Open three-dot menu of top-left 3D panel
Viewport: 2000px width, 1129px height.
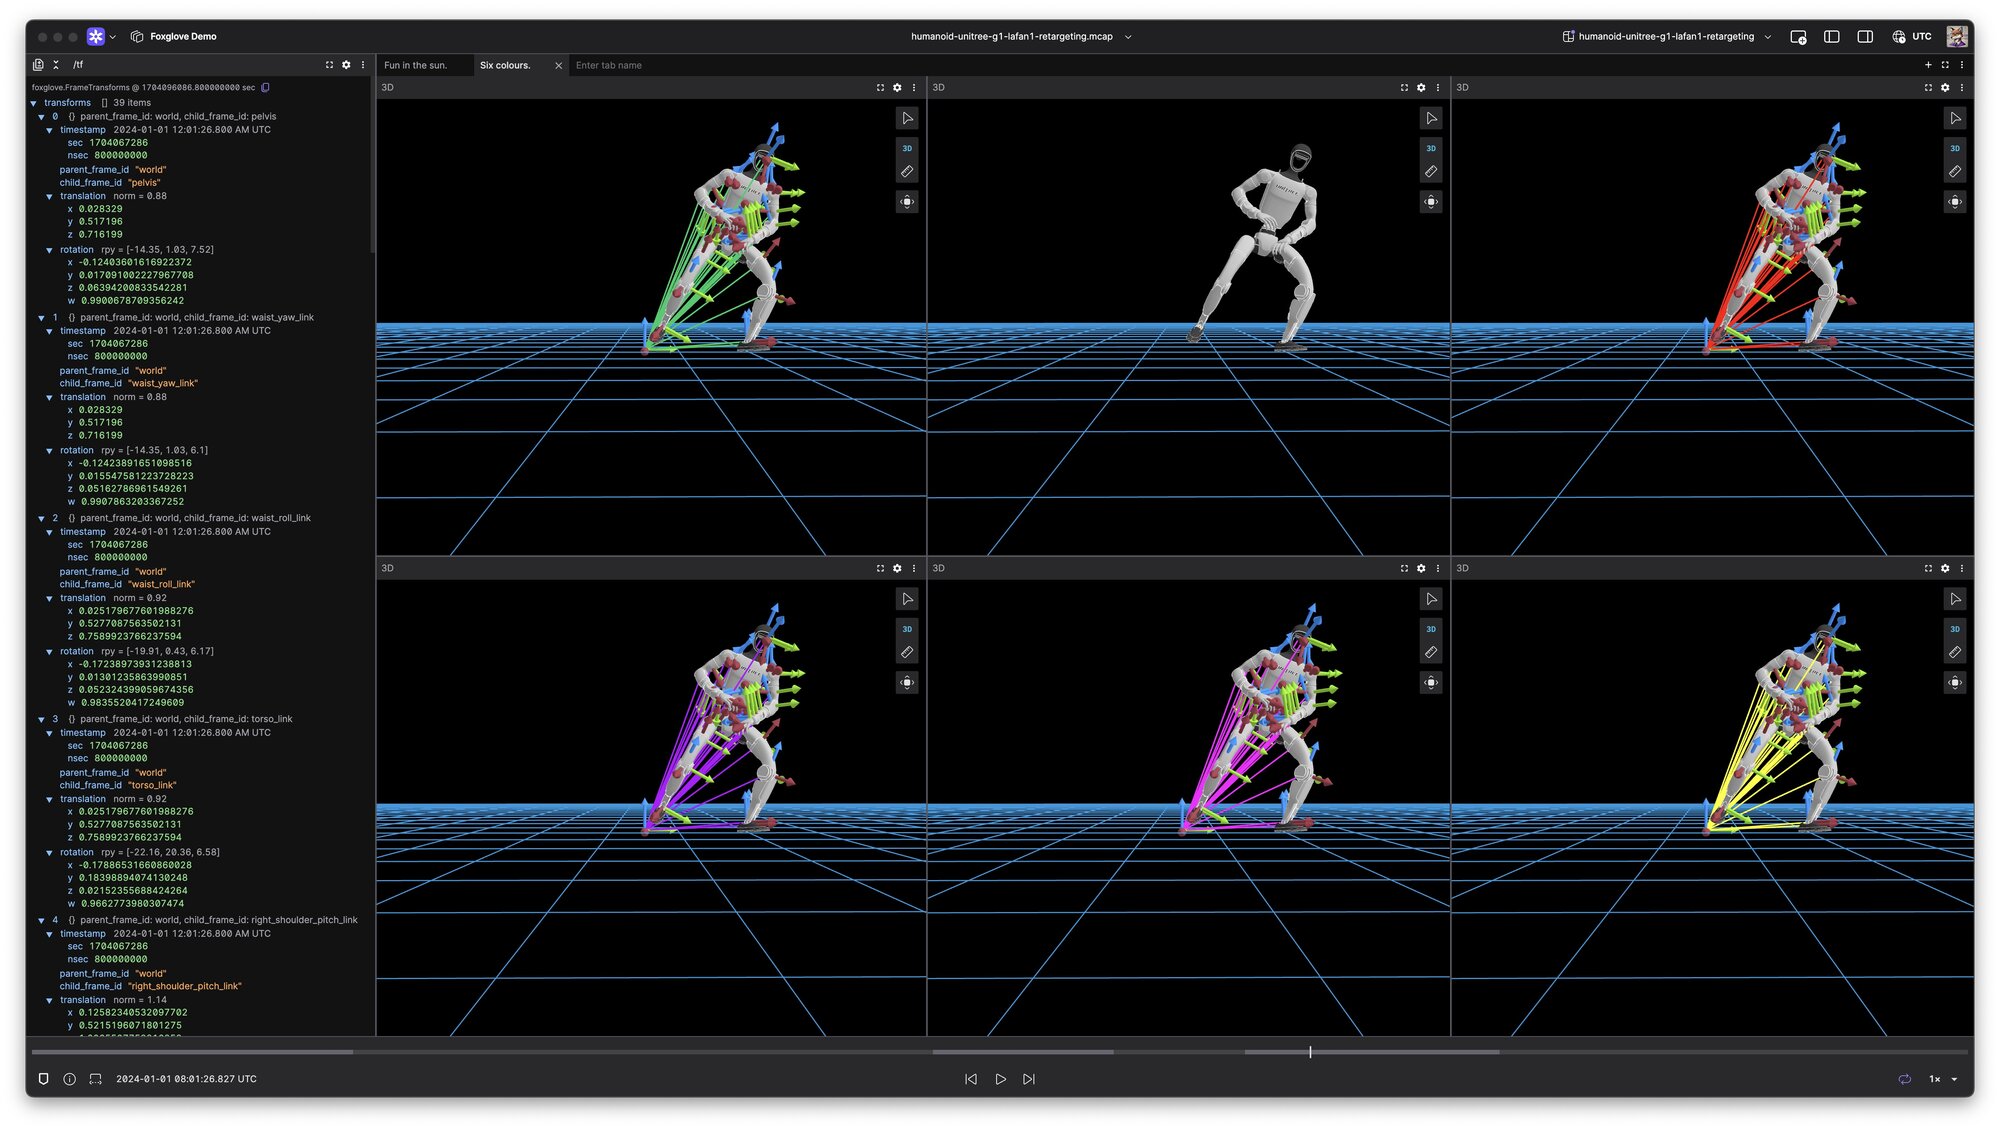coord(914,88)
